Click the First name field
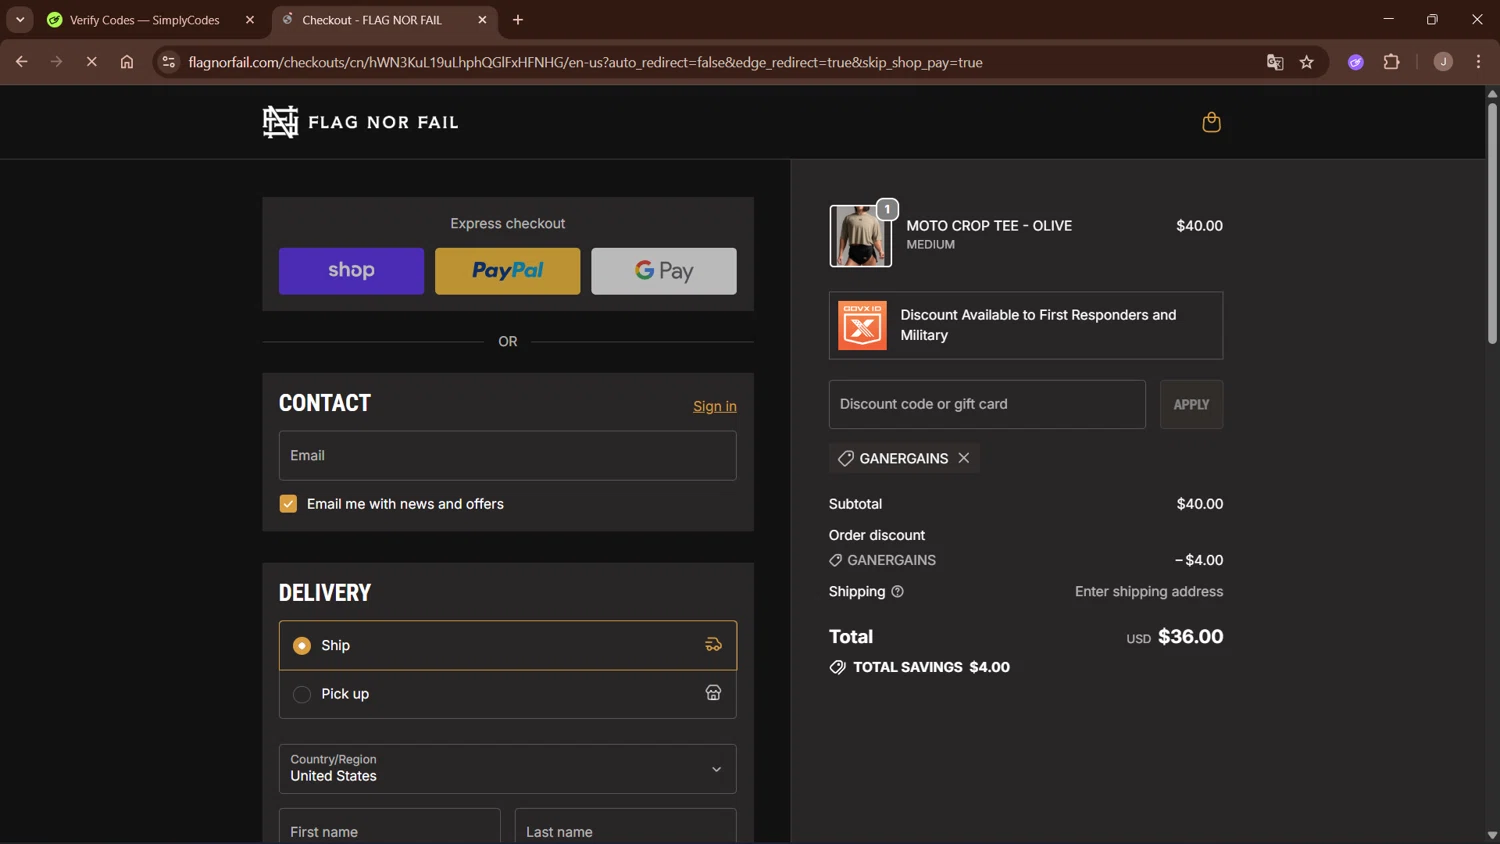Viewport: 1500px width, 844px height. [390, 827]
